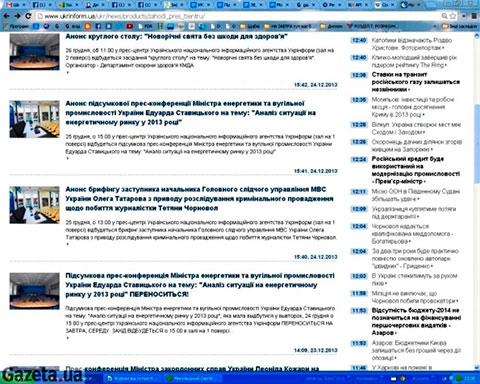The height and width of the screenshot is (384, 480).
Task: Click the more arrow under the Татарова briefing summary
Action: (x=68, y=244)
